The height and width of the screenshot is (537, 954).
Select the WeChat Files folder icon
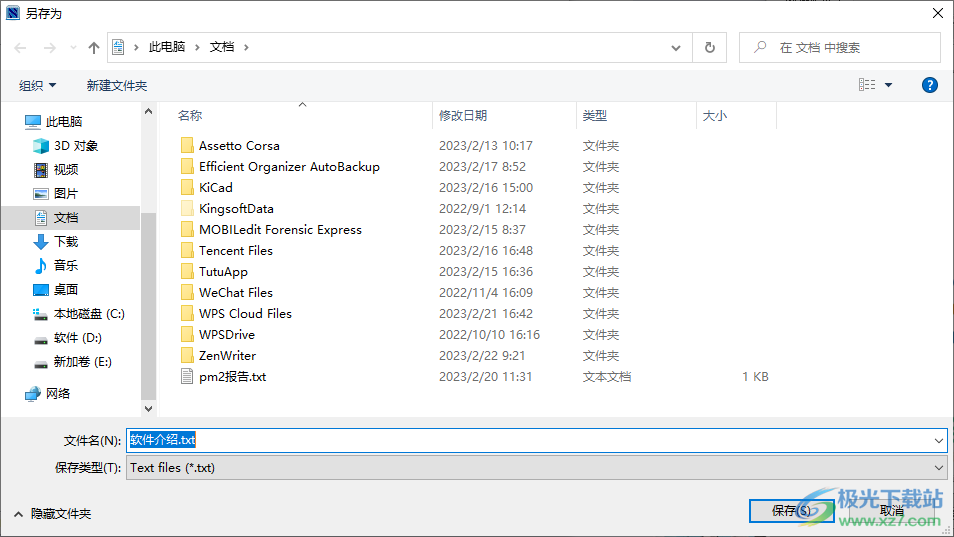pos(187,293)
